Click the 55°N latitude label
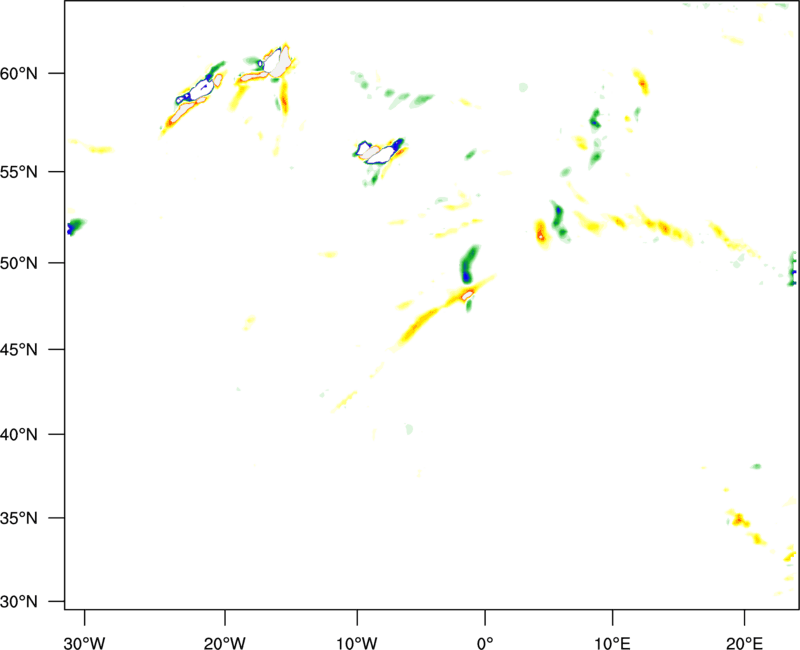The width and height of the screenshot is (800, 650). tap(19, 172)
